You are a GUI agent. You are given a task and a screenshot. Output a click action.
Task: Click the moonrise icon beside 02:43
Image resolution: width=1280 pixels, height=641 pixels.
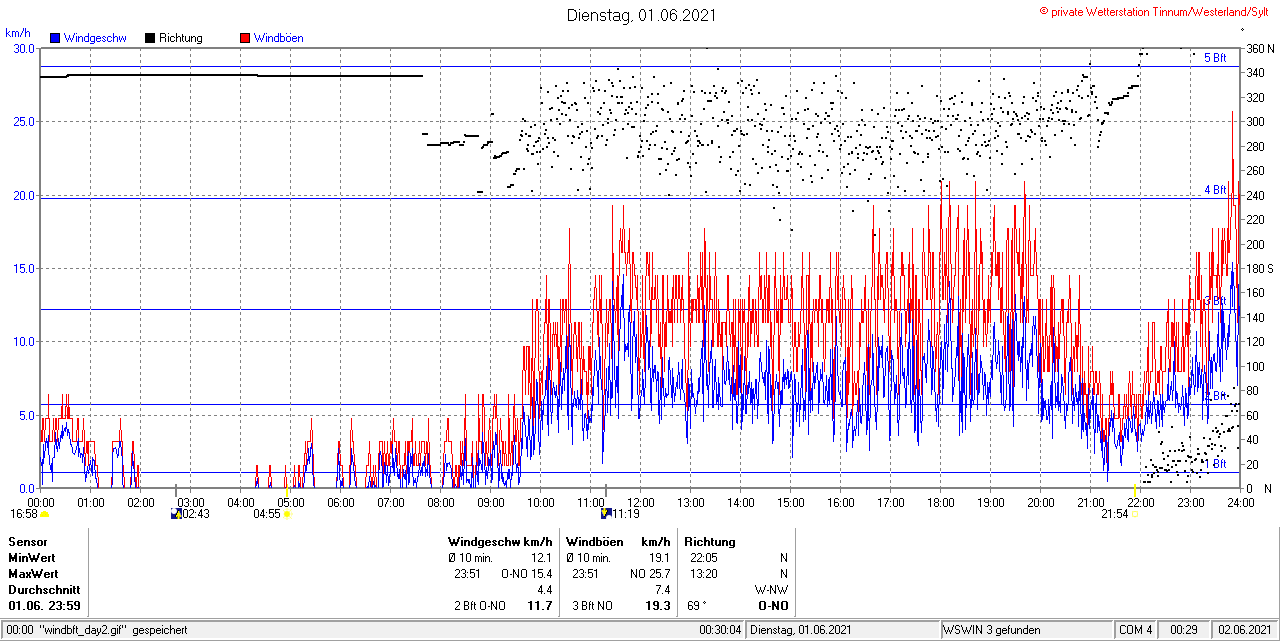[177, 514]
